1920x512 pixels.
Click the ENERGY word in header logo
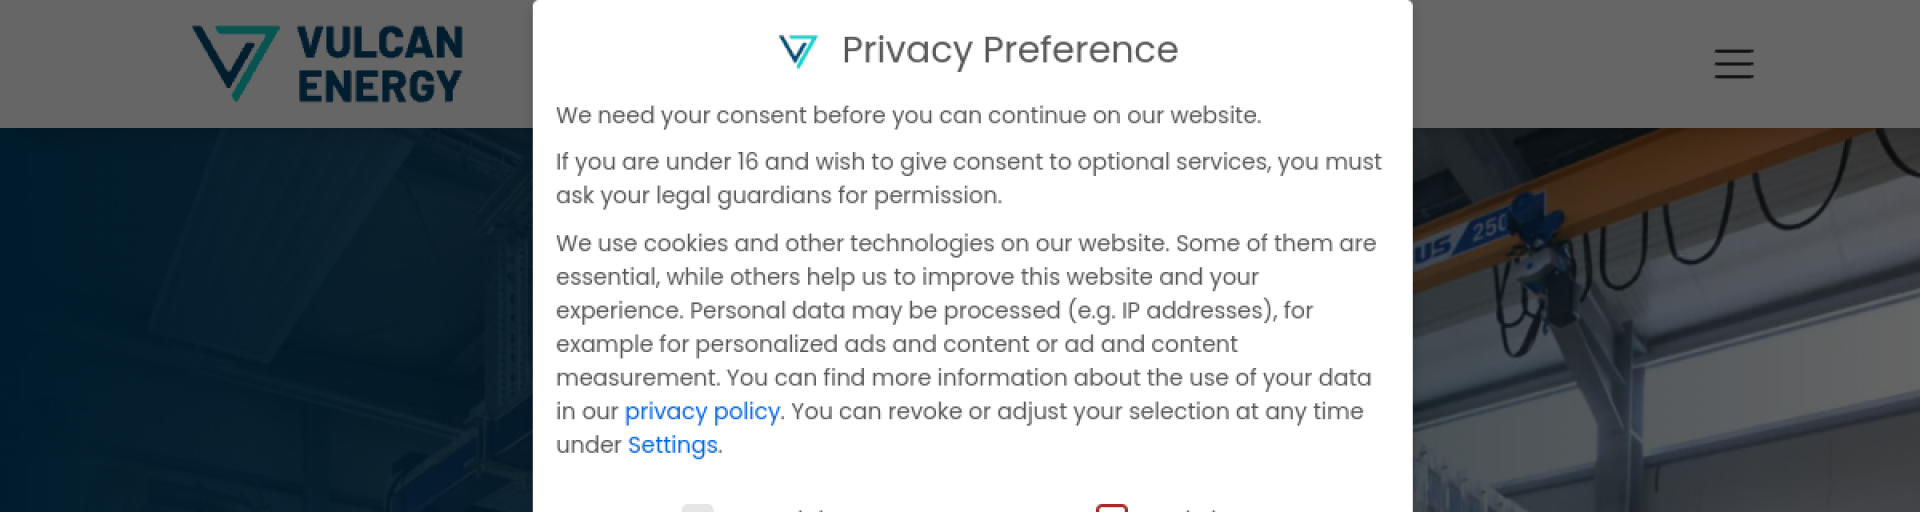coord(380,87)
